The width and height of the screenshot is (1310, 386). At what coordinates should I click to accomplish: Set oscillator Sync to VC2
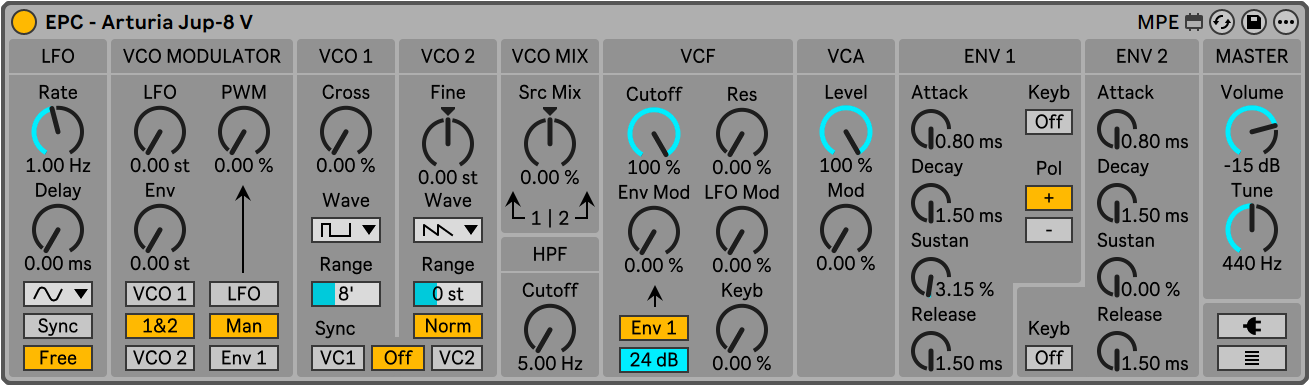pos(457,358)
